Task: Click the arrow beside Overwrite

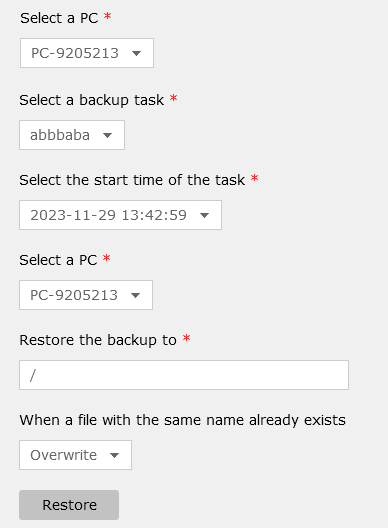Action: 115,455
